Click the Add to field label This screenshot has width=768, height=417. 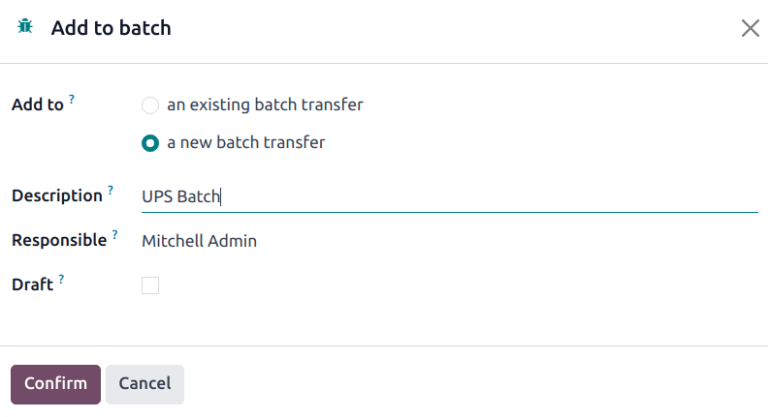coord(38,105)
